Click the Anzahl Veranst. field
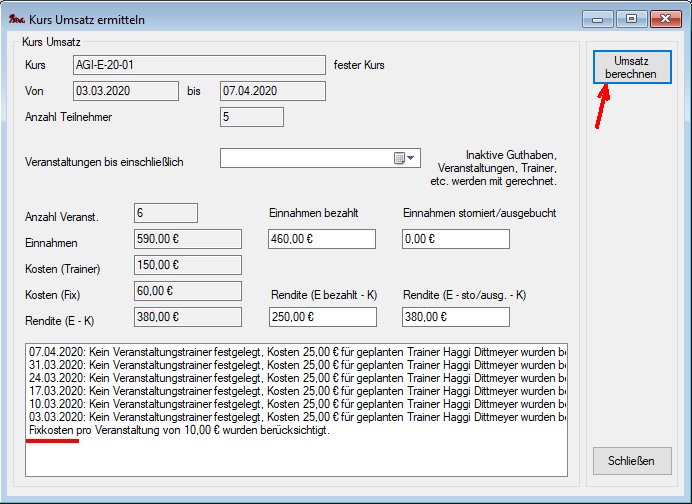692x504 pixels. tap(165, 212)
